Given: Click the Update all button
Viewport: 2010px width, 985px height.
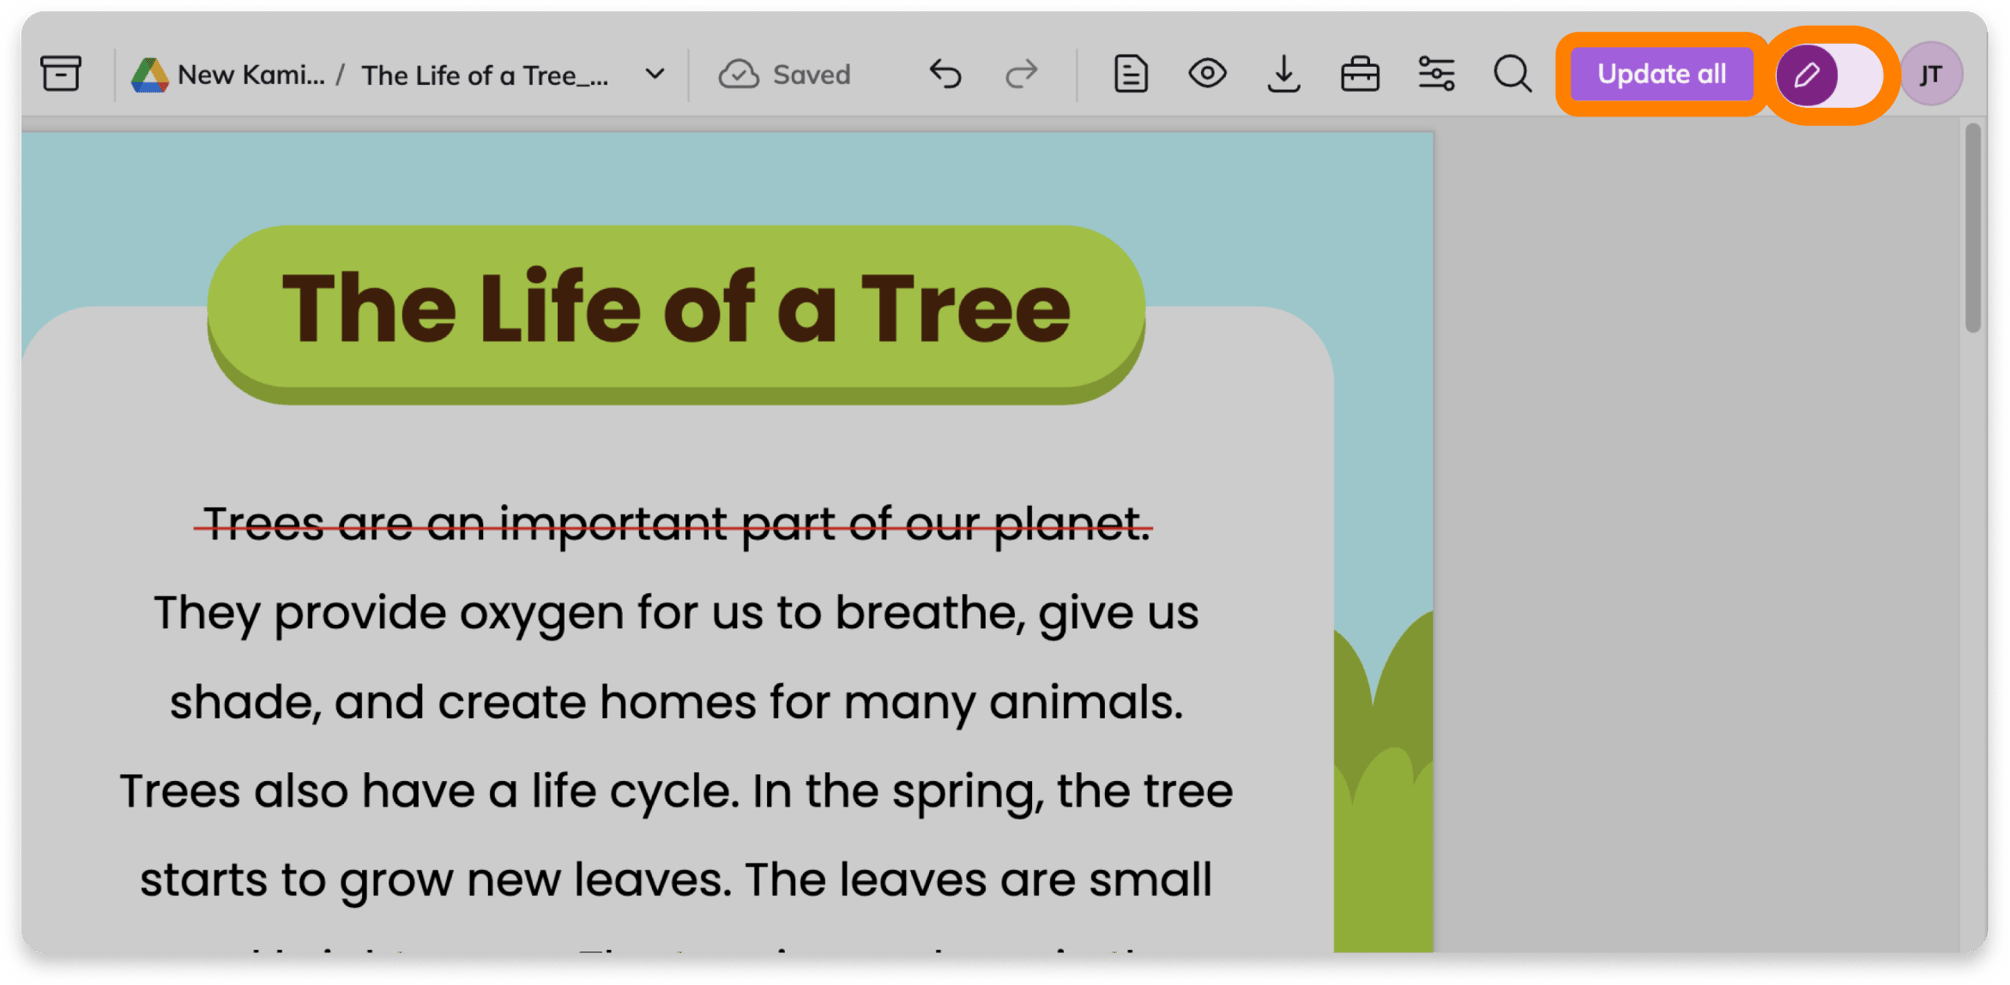Looking at the screenshot, I should coord(1661,74).
